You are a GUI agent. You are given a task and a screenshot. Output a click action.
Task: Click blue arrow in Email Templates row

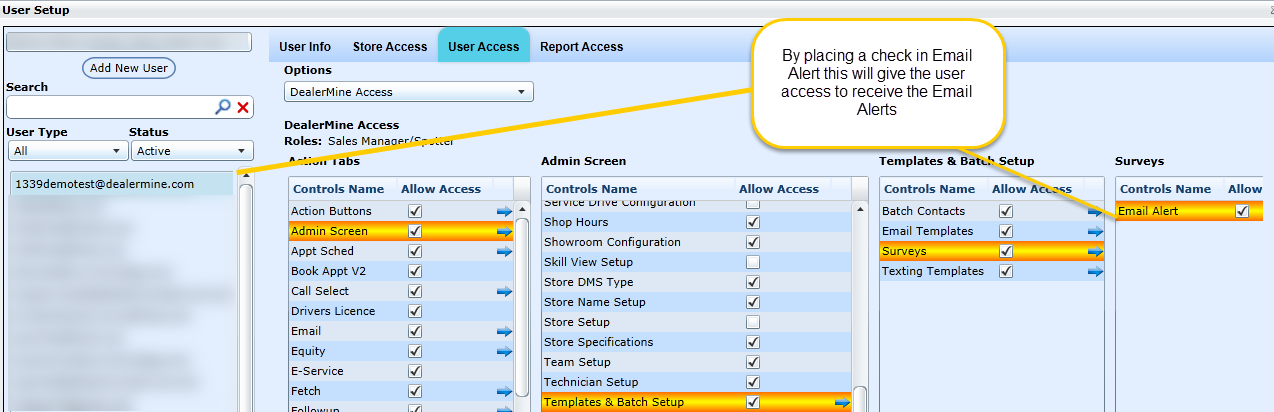1095,231
